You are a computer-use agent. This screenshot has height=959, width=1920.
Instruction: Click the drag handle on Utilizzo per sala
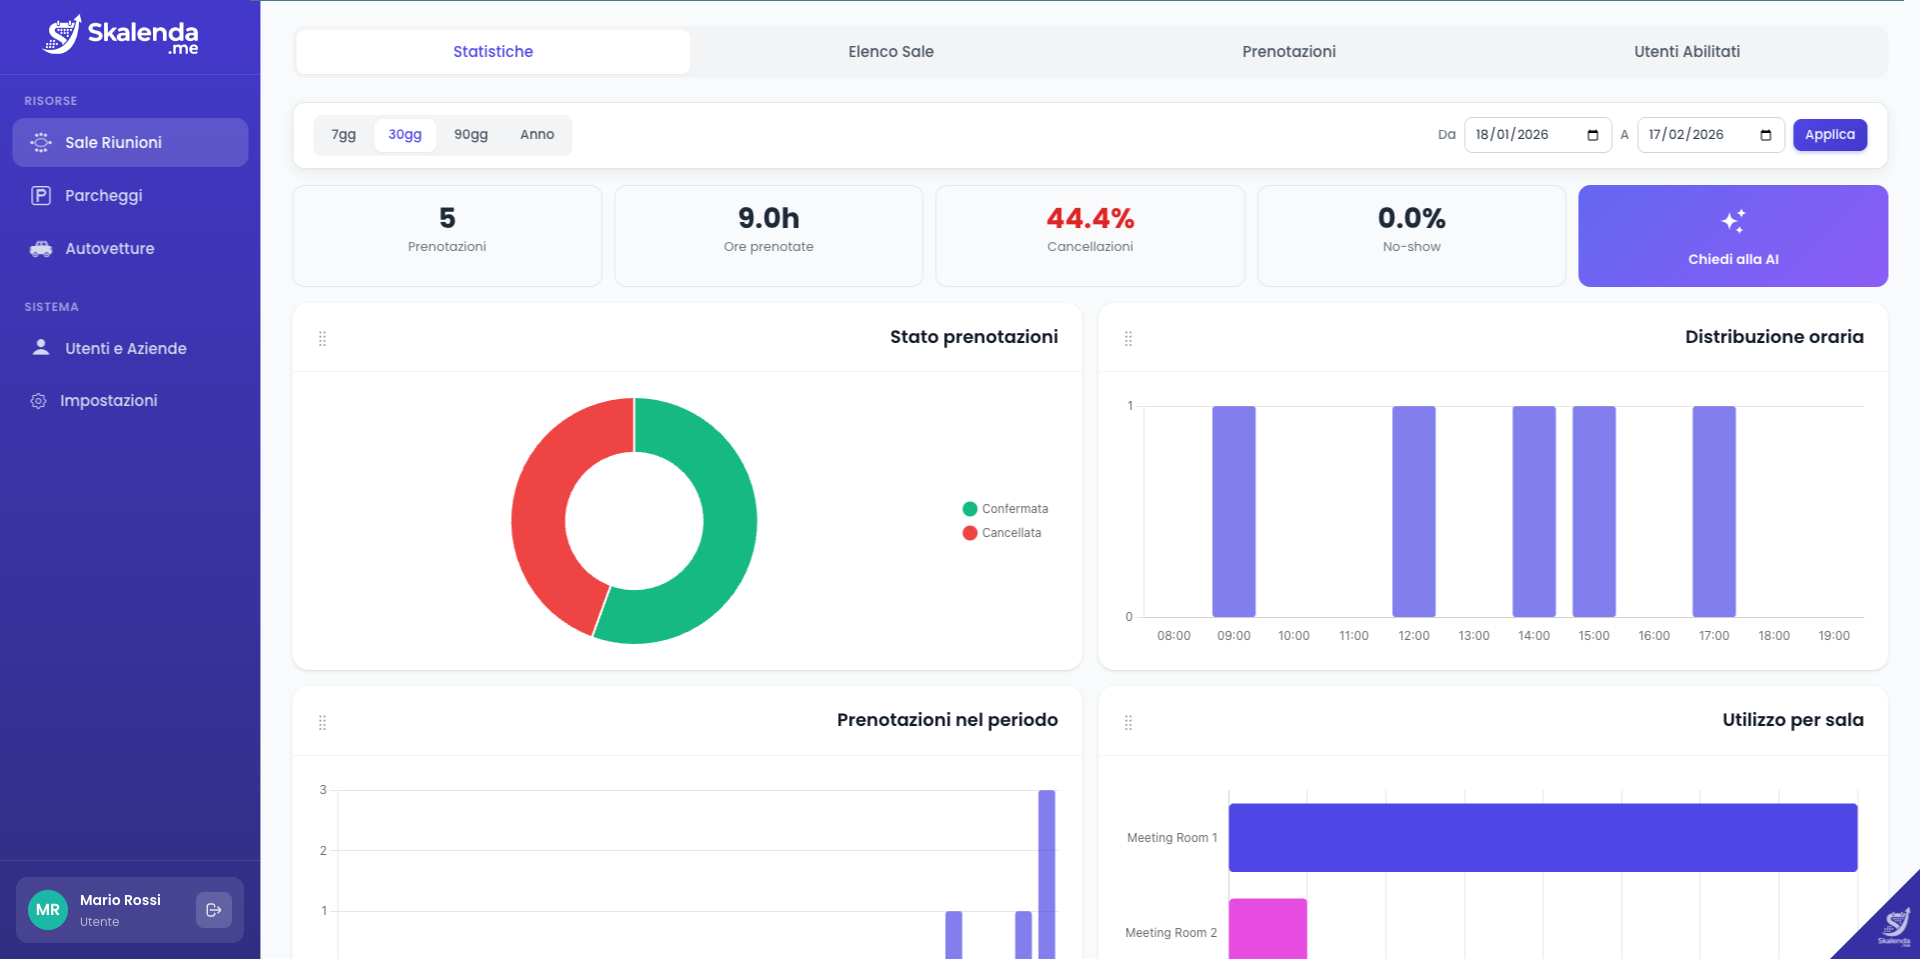(1128, 722)
